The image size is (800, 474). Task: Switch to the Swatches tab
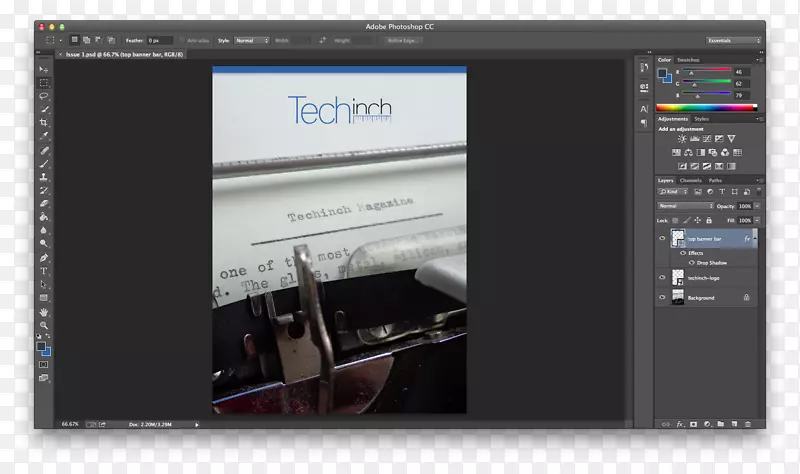688,60
